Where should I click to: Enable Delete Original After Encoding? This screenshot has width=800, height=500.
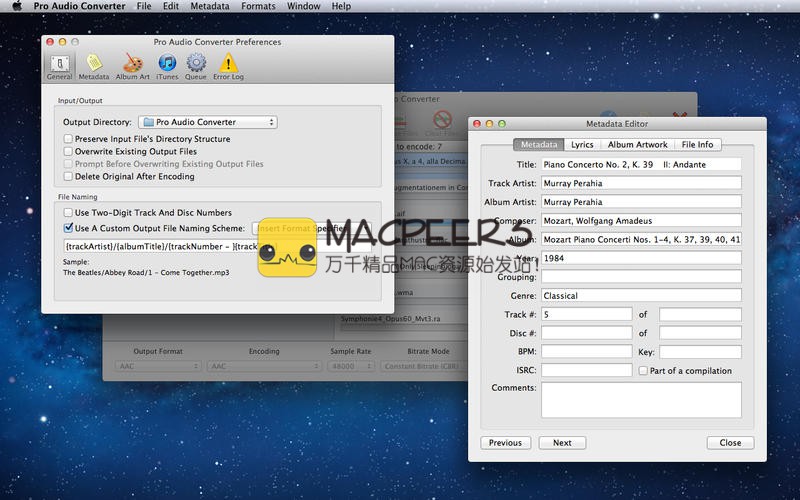point(68,177)
